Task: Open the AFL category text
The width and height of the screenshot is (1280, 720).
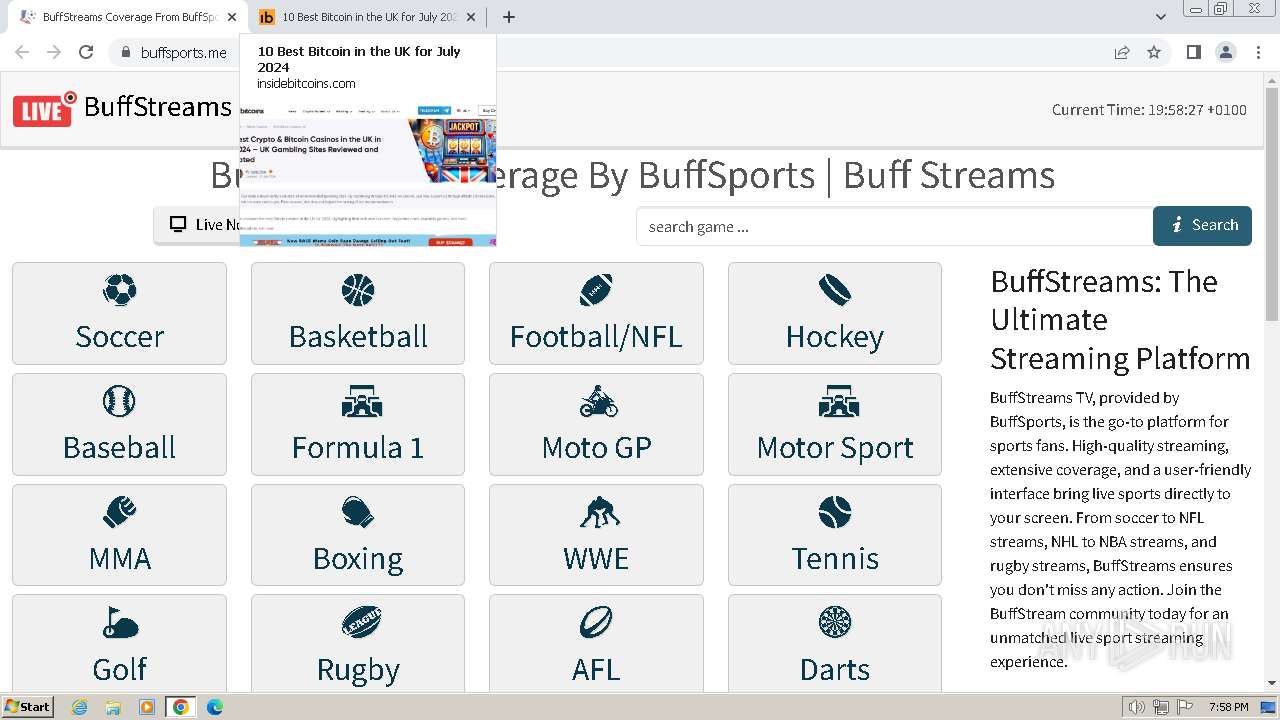Action: (x=596, y=669)
